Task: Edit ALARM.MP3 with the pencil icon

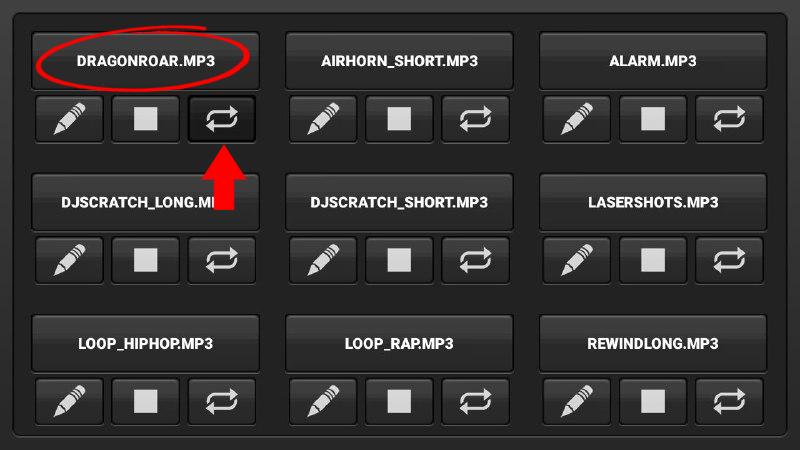Action: click(x=577, y=119)
